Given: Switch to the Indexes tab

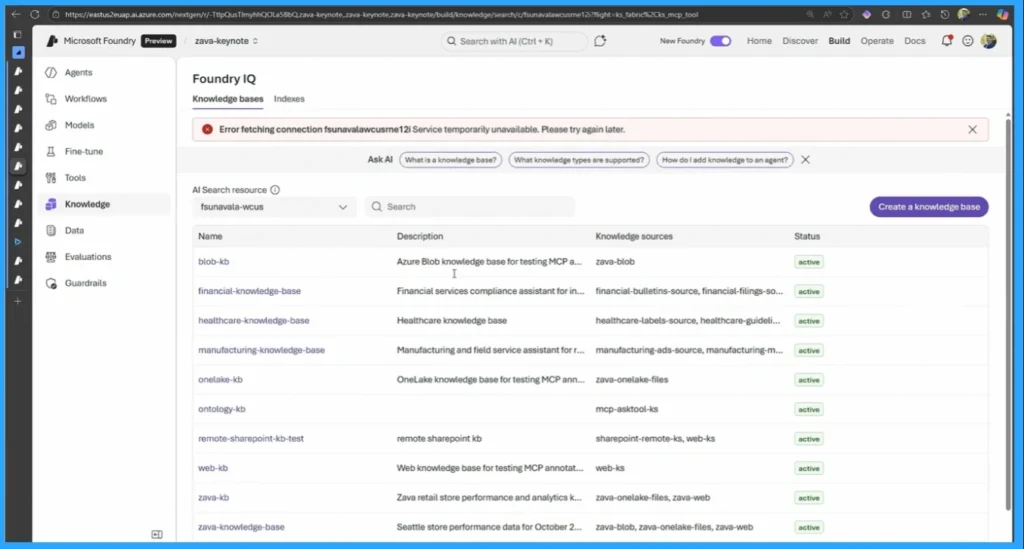Looking at the screenshot, I should pyautogui.click(x=289, y=99).
